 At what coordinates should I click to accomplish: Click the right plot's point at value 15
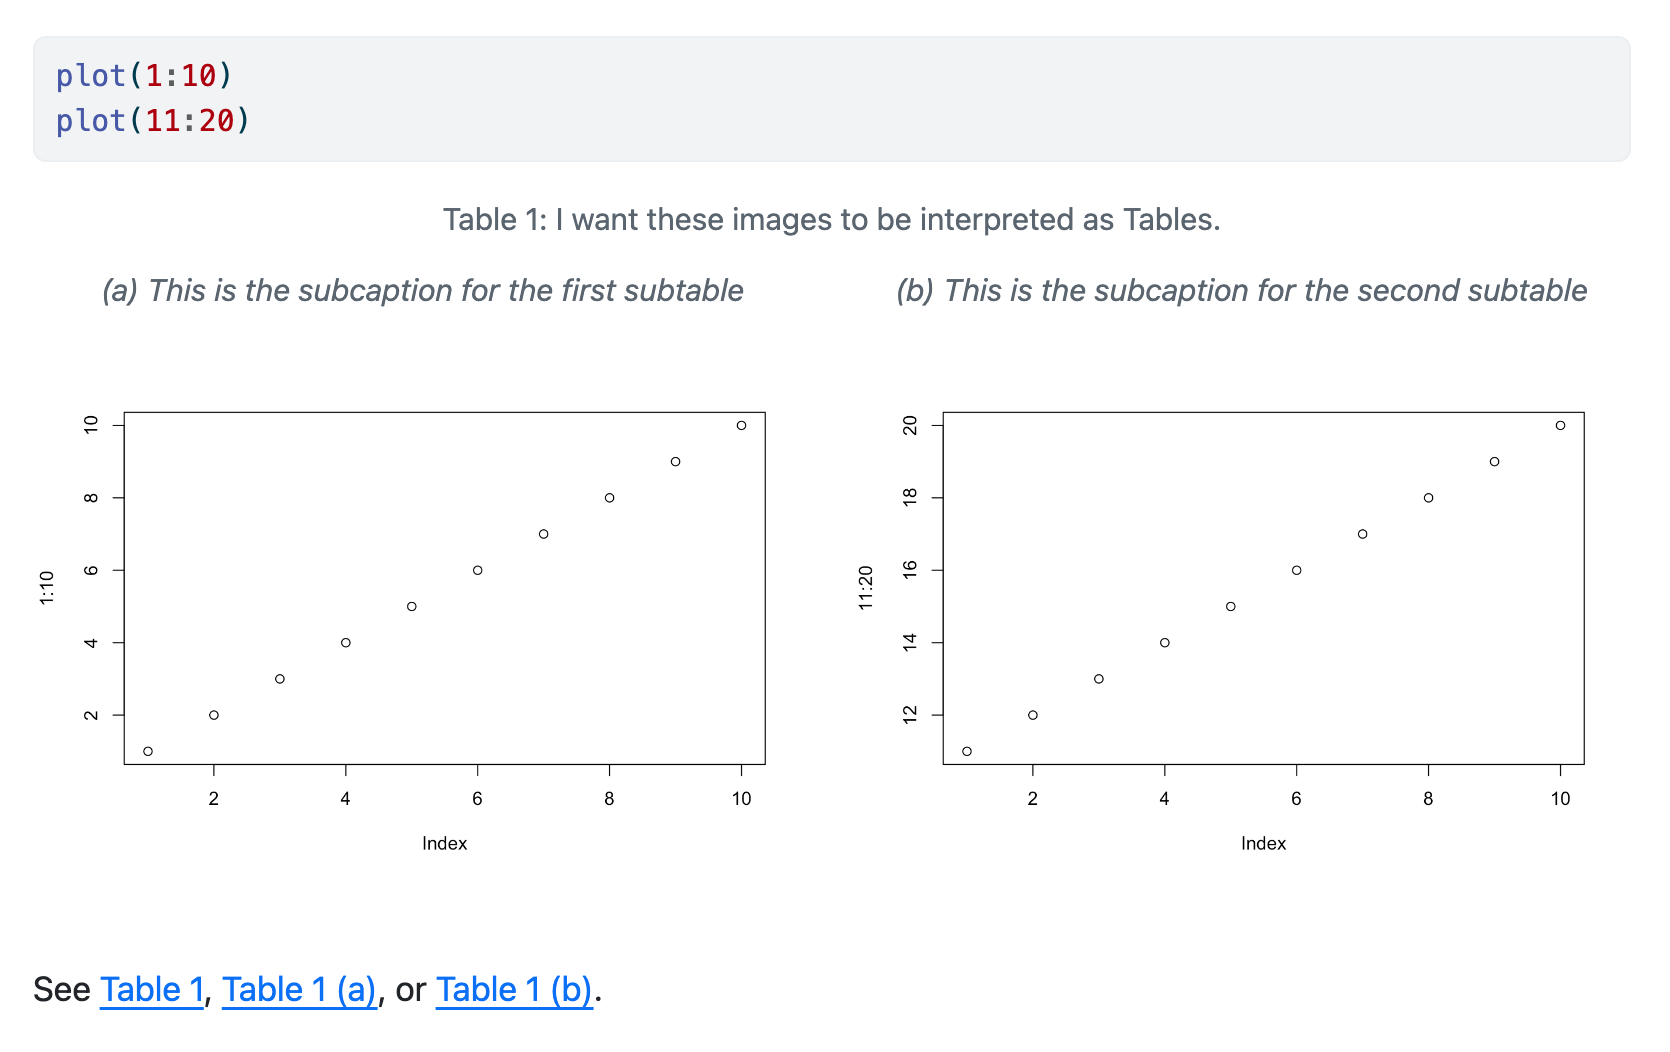1231,606
